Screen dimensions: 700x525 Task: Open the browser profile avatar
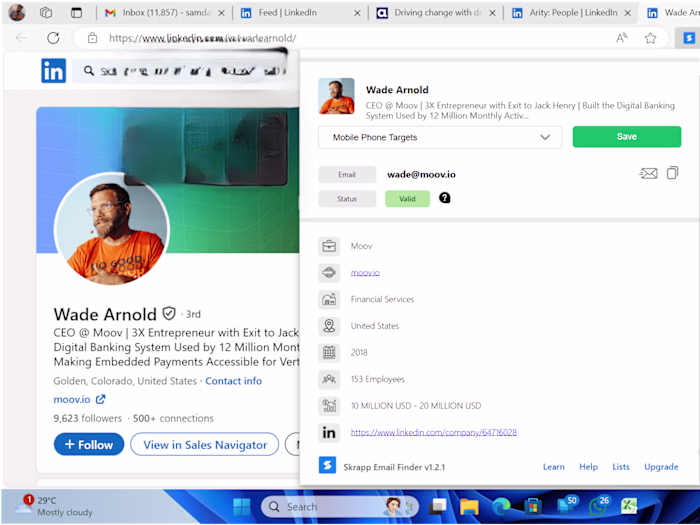click(17, 12)
